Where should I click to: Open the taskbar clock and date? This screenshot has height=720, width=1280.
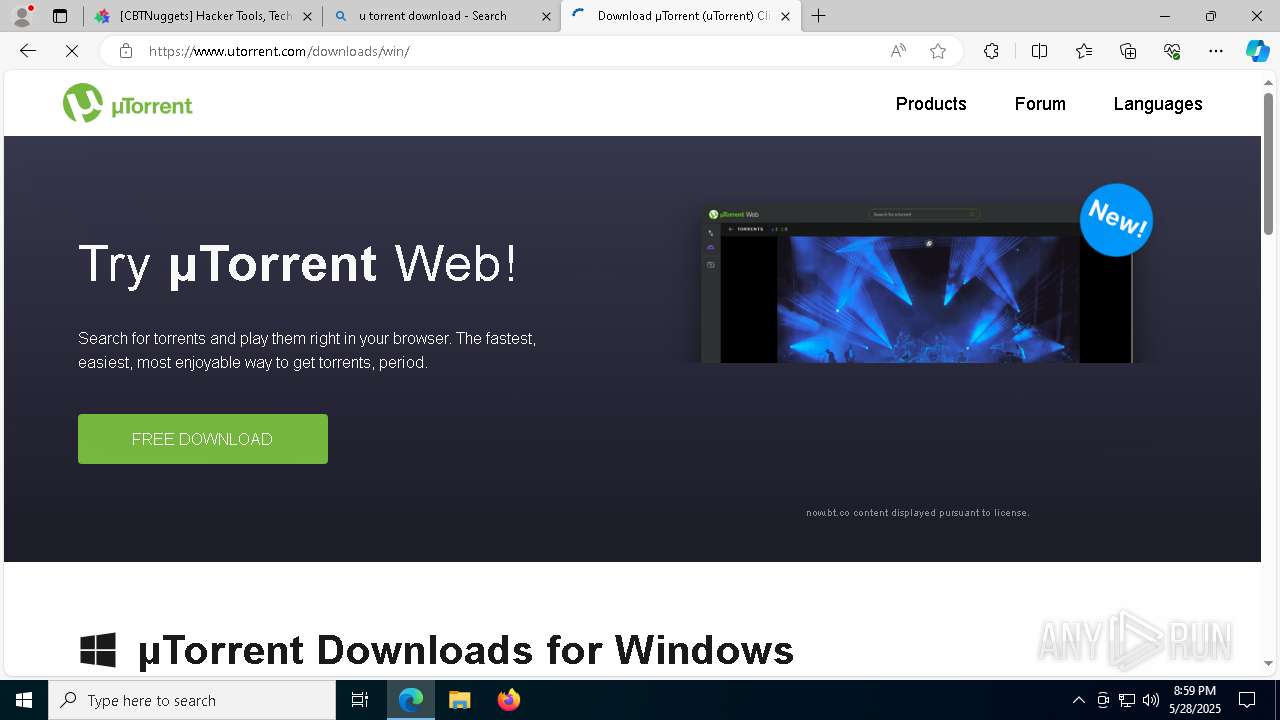pyautogui.click(x=1195, y=700)
